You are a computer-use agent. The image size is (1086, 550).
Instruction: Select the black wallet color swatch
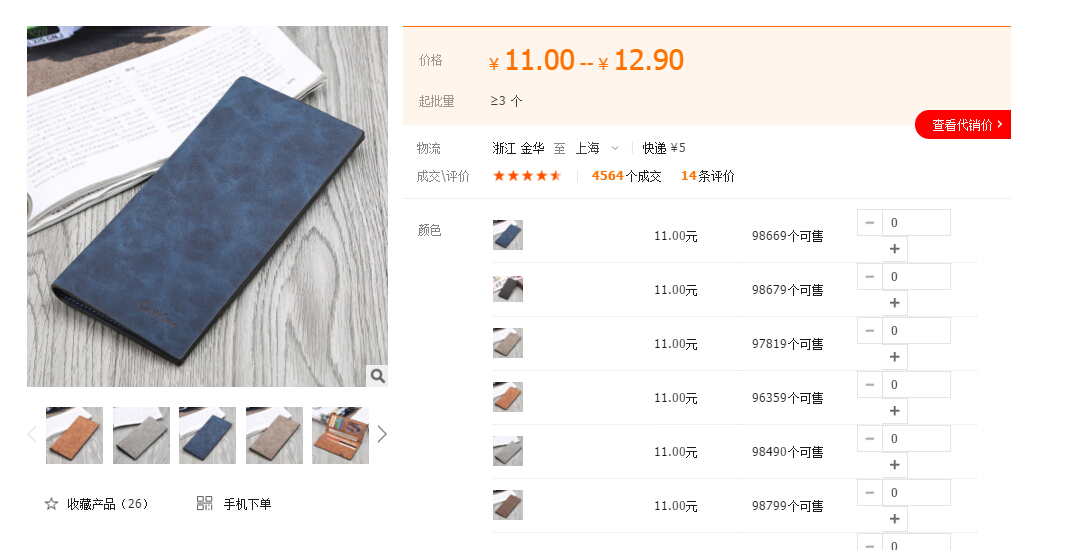tap(508, 289)
